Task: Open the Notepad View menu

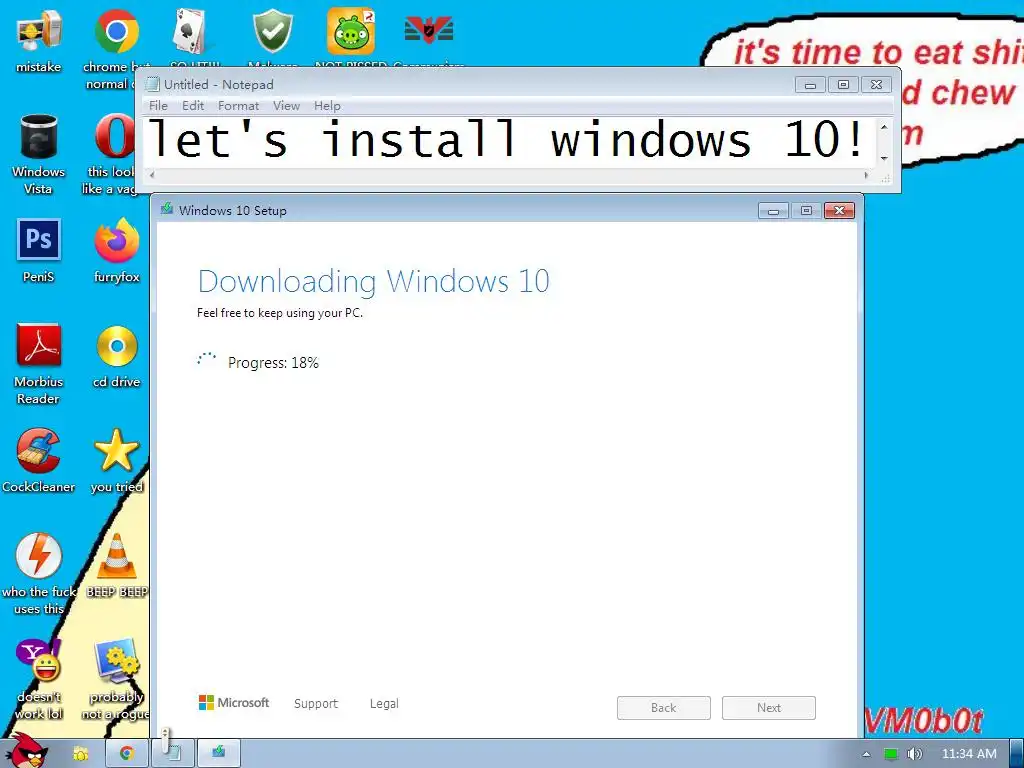Action: tap(286, 106)
